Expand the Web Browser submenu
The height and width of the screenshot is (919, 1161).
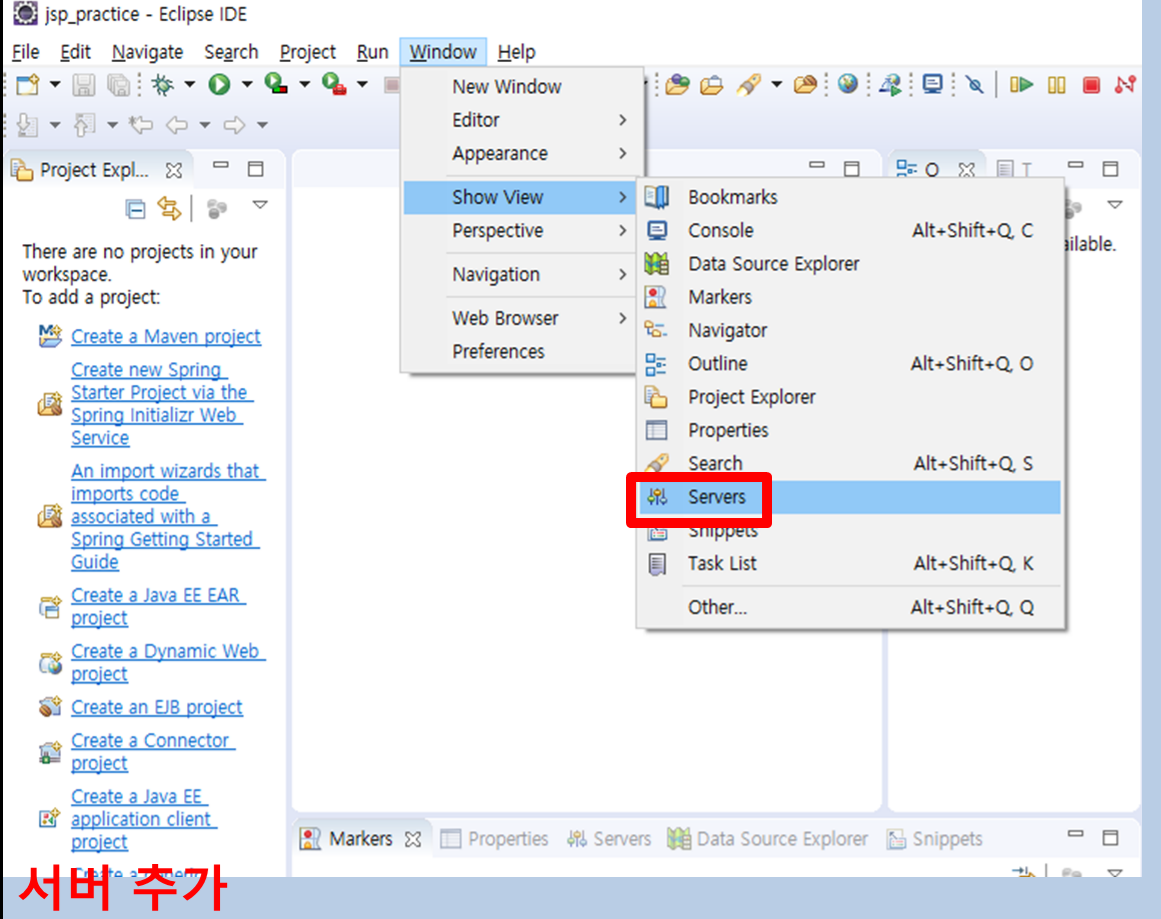pyautogui.click(x=522, y=318)
